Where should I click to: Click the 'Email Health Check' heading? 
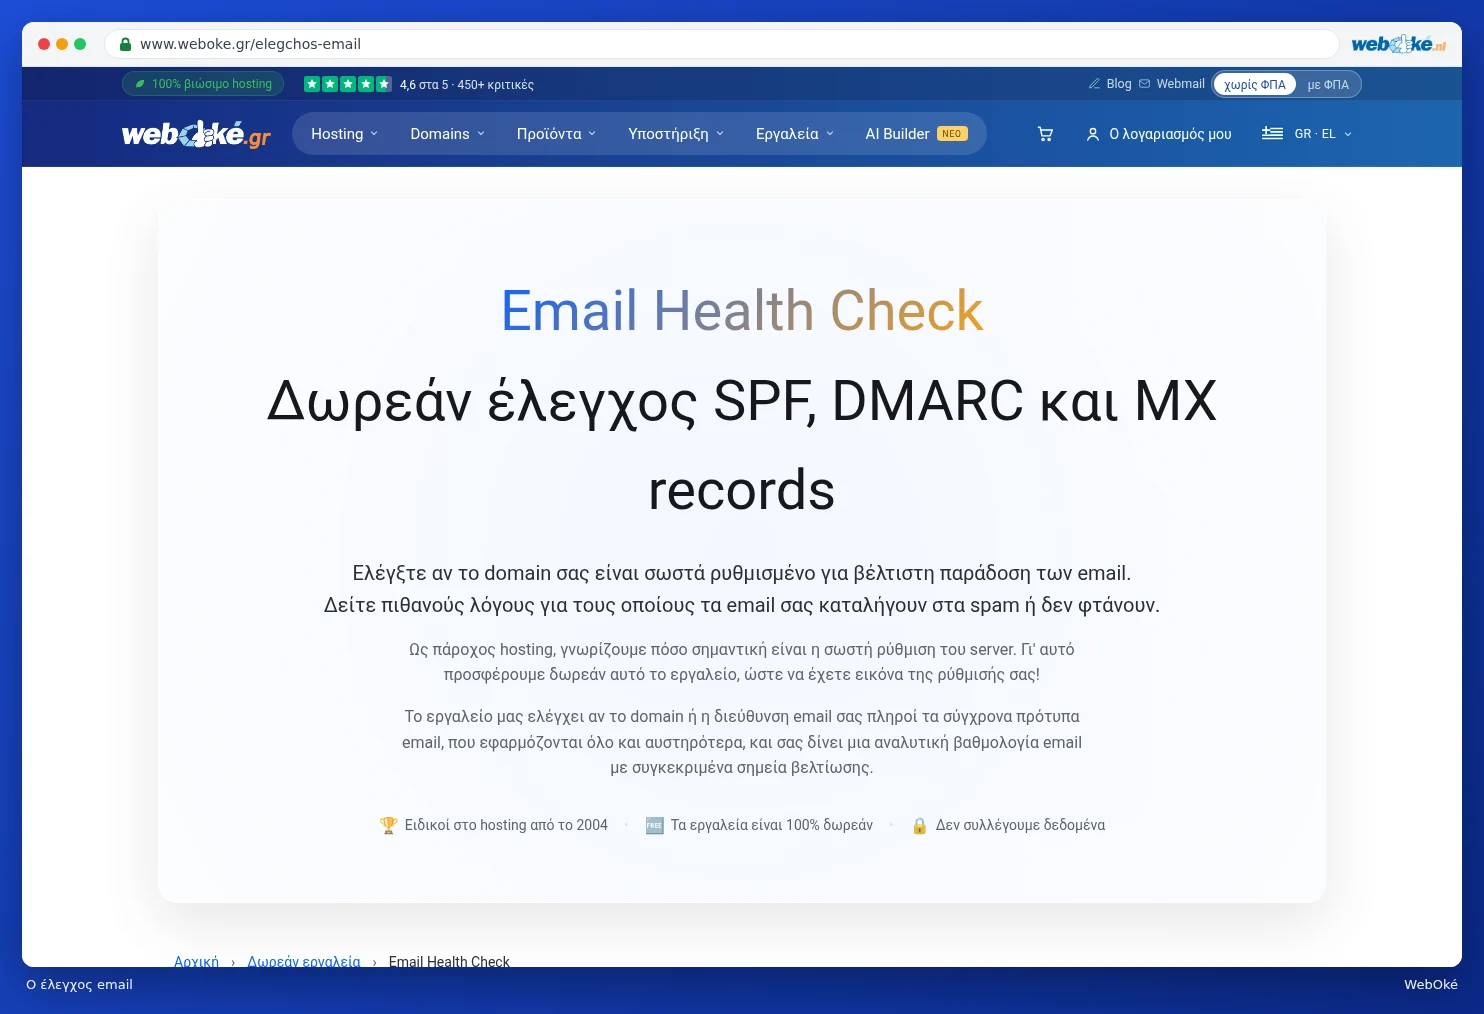point(742,310)
